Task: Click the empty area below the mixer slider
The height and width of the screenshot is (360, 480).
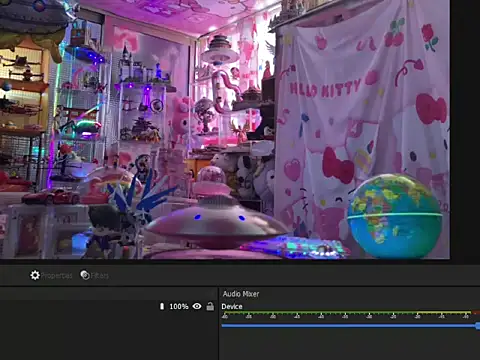Action: [x=349, y=345]
